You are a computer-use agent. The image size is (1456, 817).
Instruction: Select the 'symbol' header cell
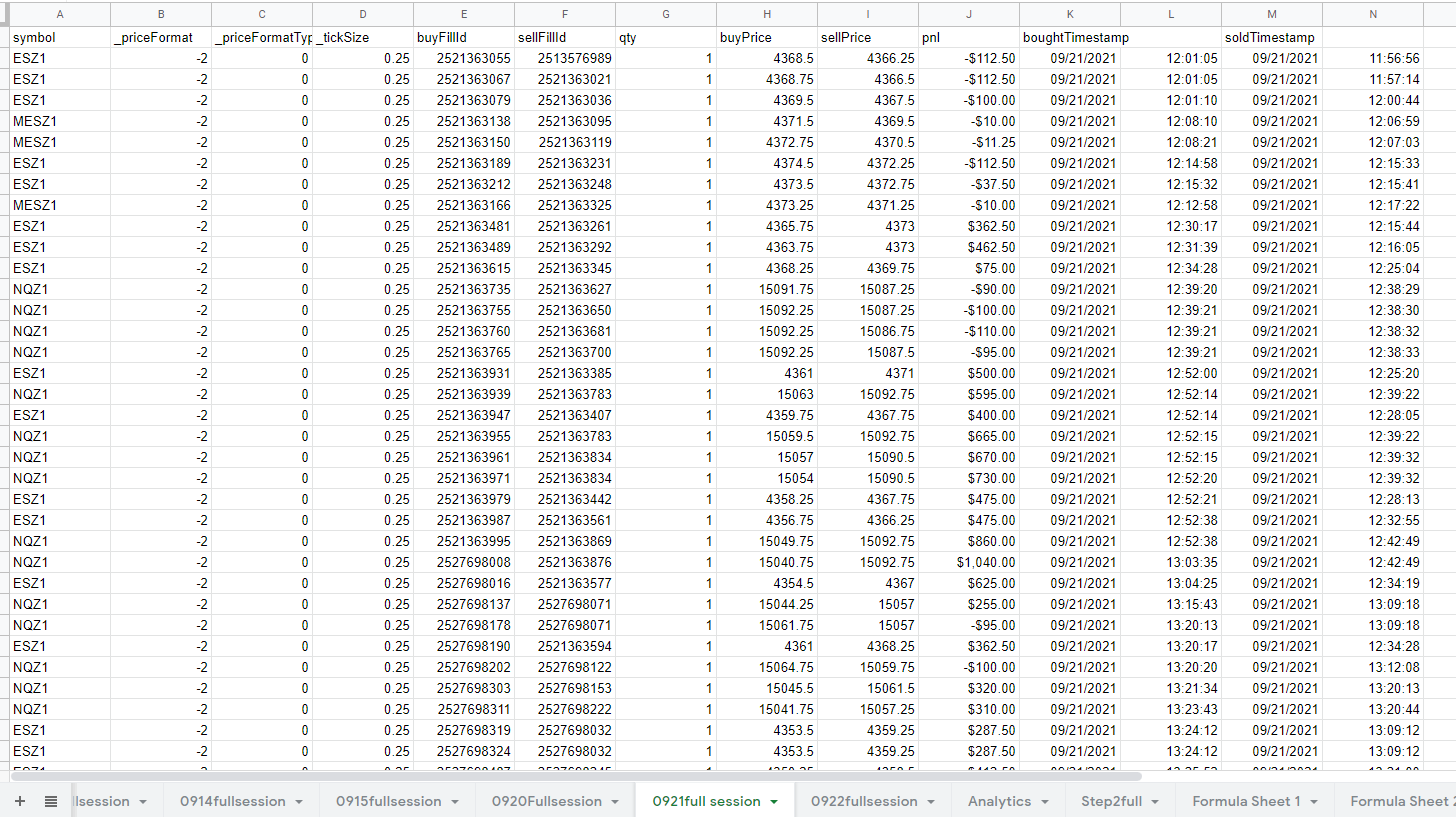pos(60,37)
